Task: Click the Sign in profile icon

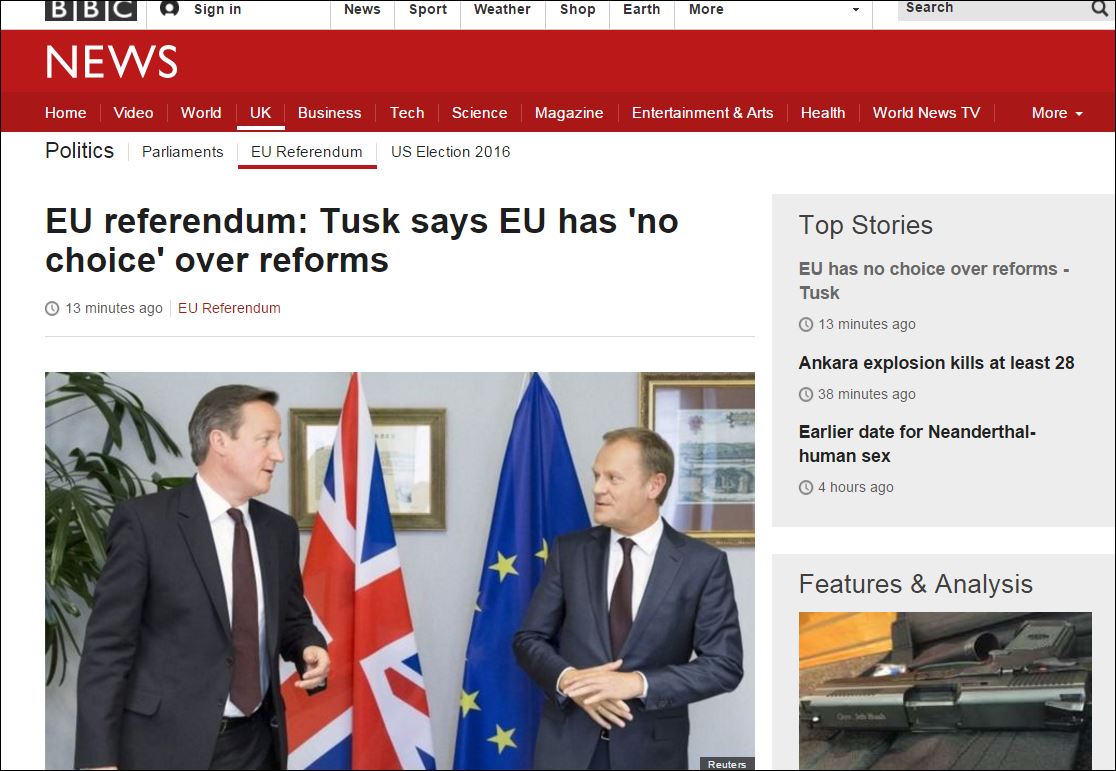Action: pyautogui.click(x=169, y=9)
